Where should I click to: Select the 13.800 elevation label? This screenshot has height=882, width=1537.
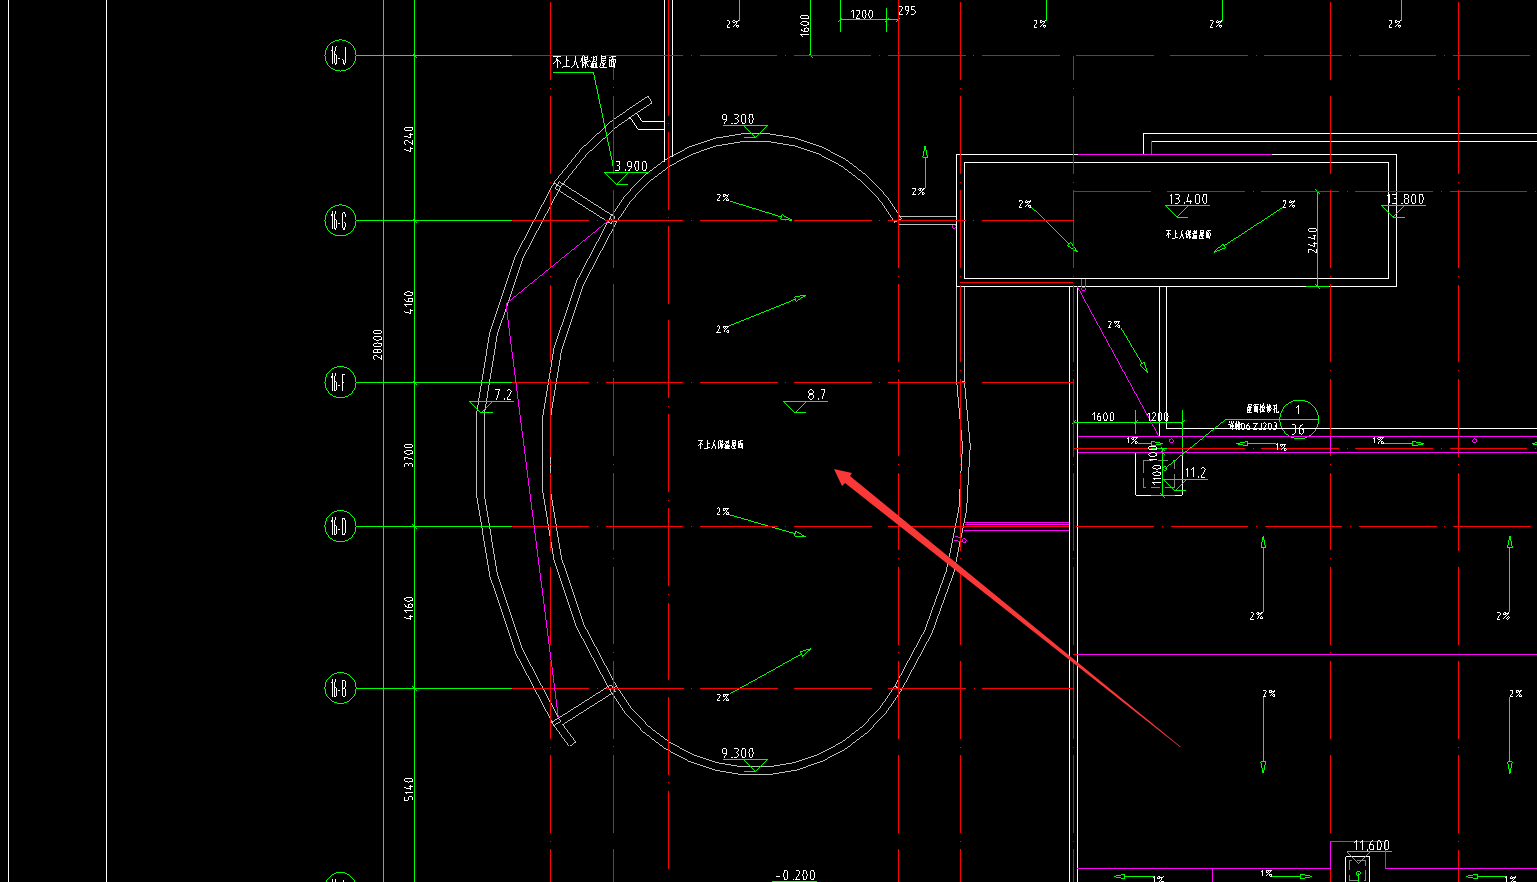click(x=1405, y=199)
